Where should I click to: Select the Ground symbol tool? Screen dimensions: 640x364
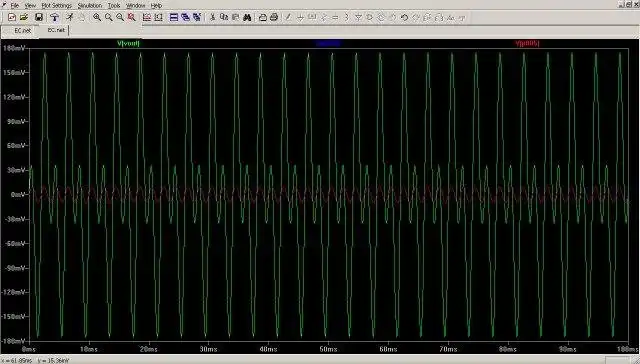tap(300, 17)
